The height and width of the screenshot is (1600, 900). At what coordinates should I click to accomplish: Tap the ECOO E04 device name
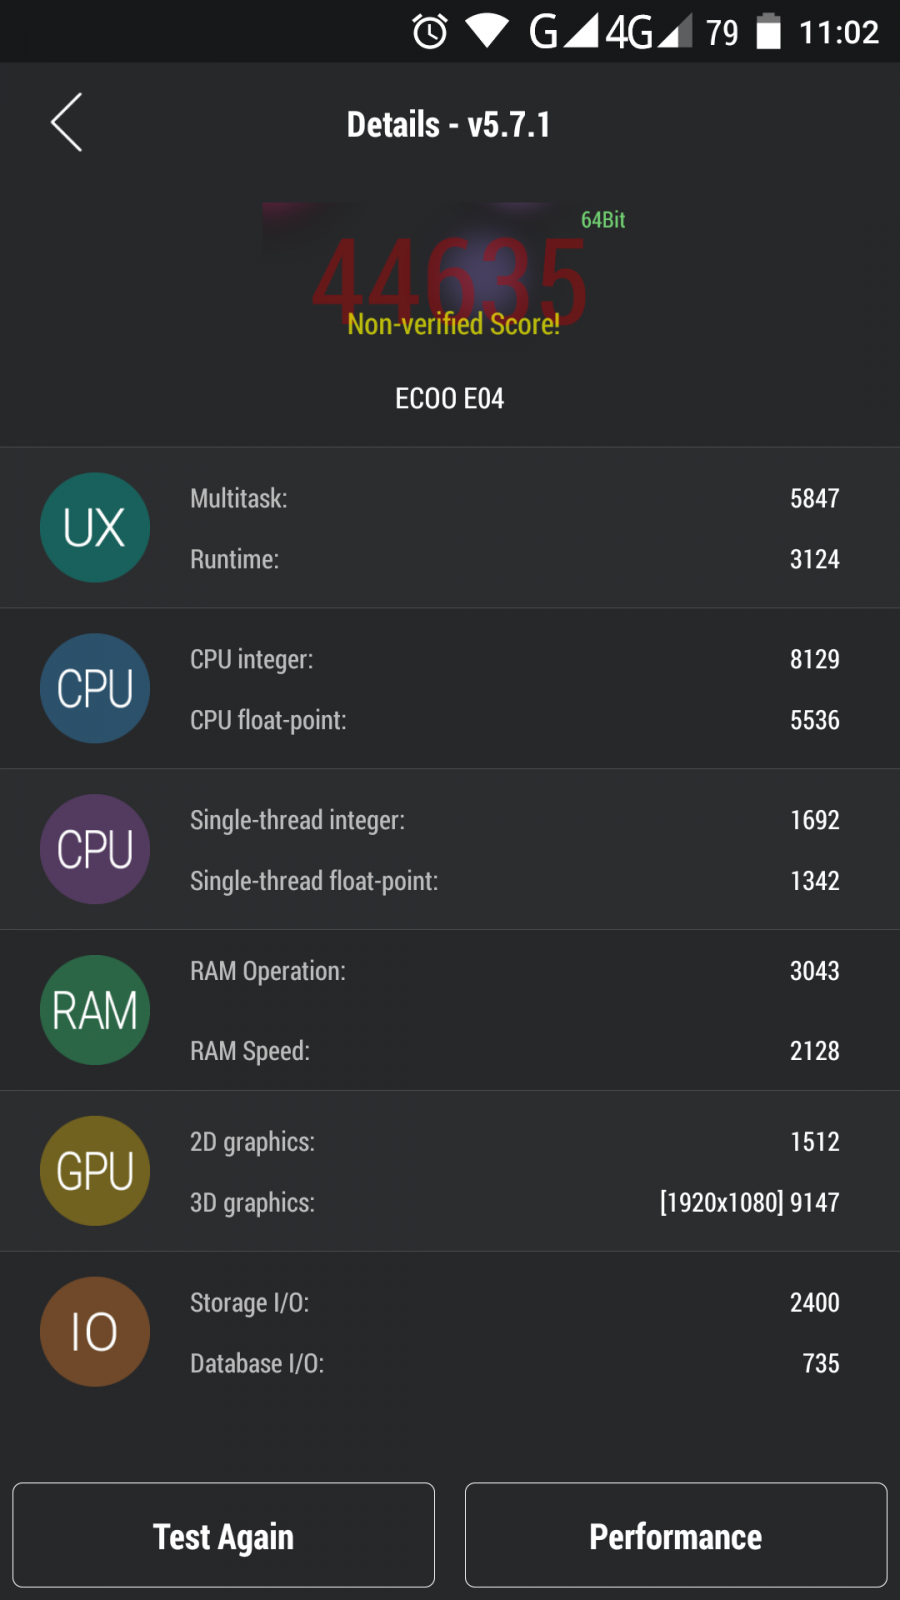click(x=450, y=399)
